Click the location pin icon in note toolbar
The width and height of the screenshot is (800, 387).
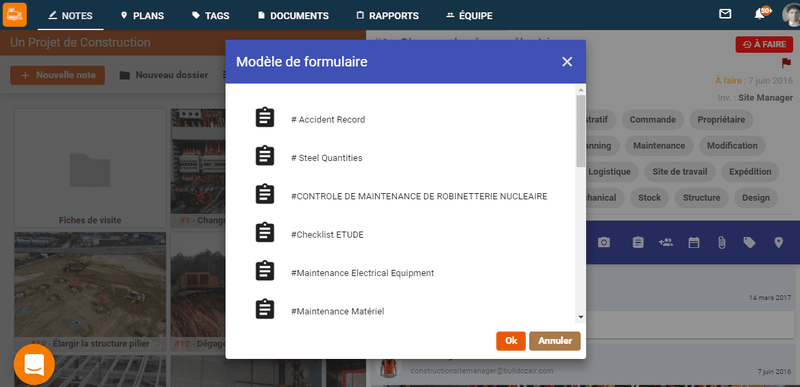click(778, 242)
